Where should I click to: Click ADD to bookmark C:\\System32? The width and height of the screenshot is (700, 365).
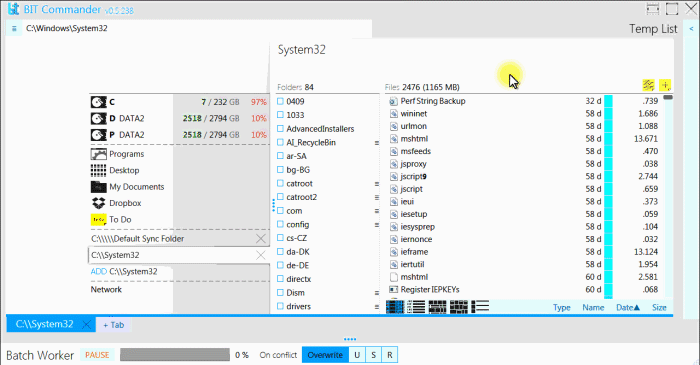(x=99, y=271)
